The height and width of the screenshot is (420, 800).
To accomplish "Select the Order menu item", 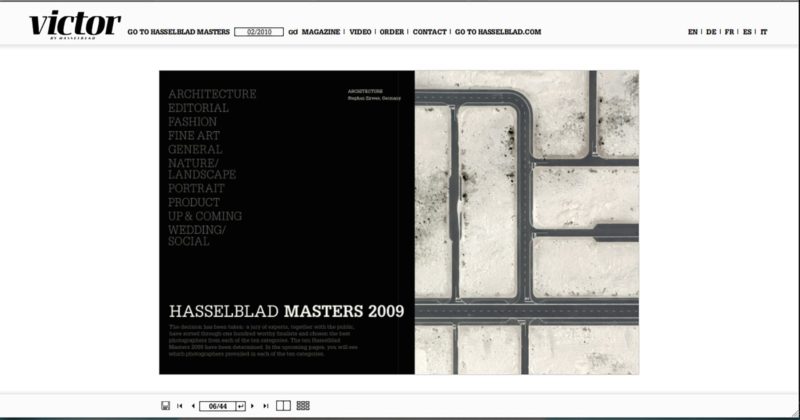I will [392, 32].
